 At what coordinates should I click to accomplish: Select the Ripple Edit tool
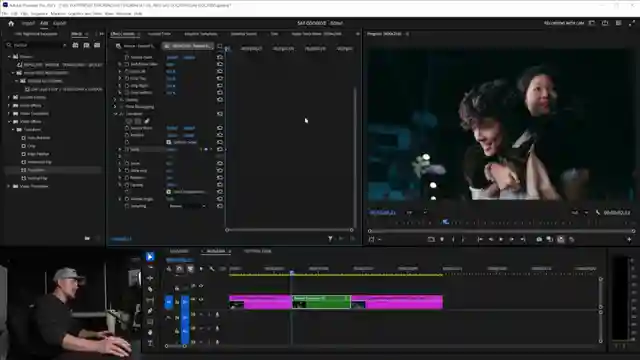tap(150, 278)
